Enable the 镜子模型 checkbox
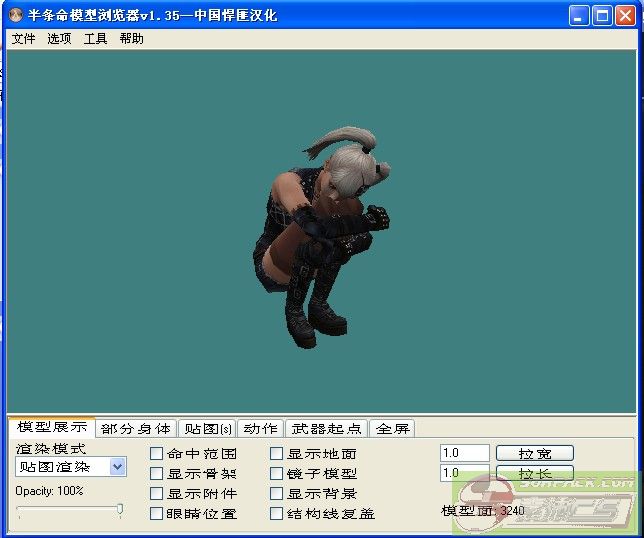The height and width of the screenshot is (538, 644). (276, 474)
